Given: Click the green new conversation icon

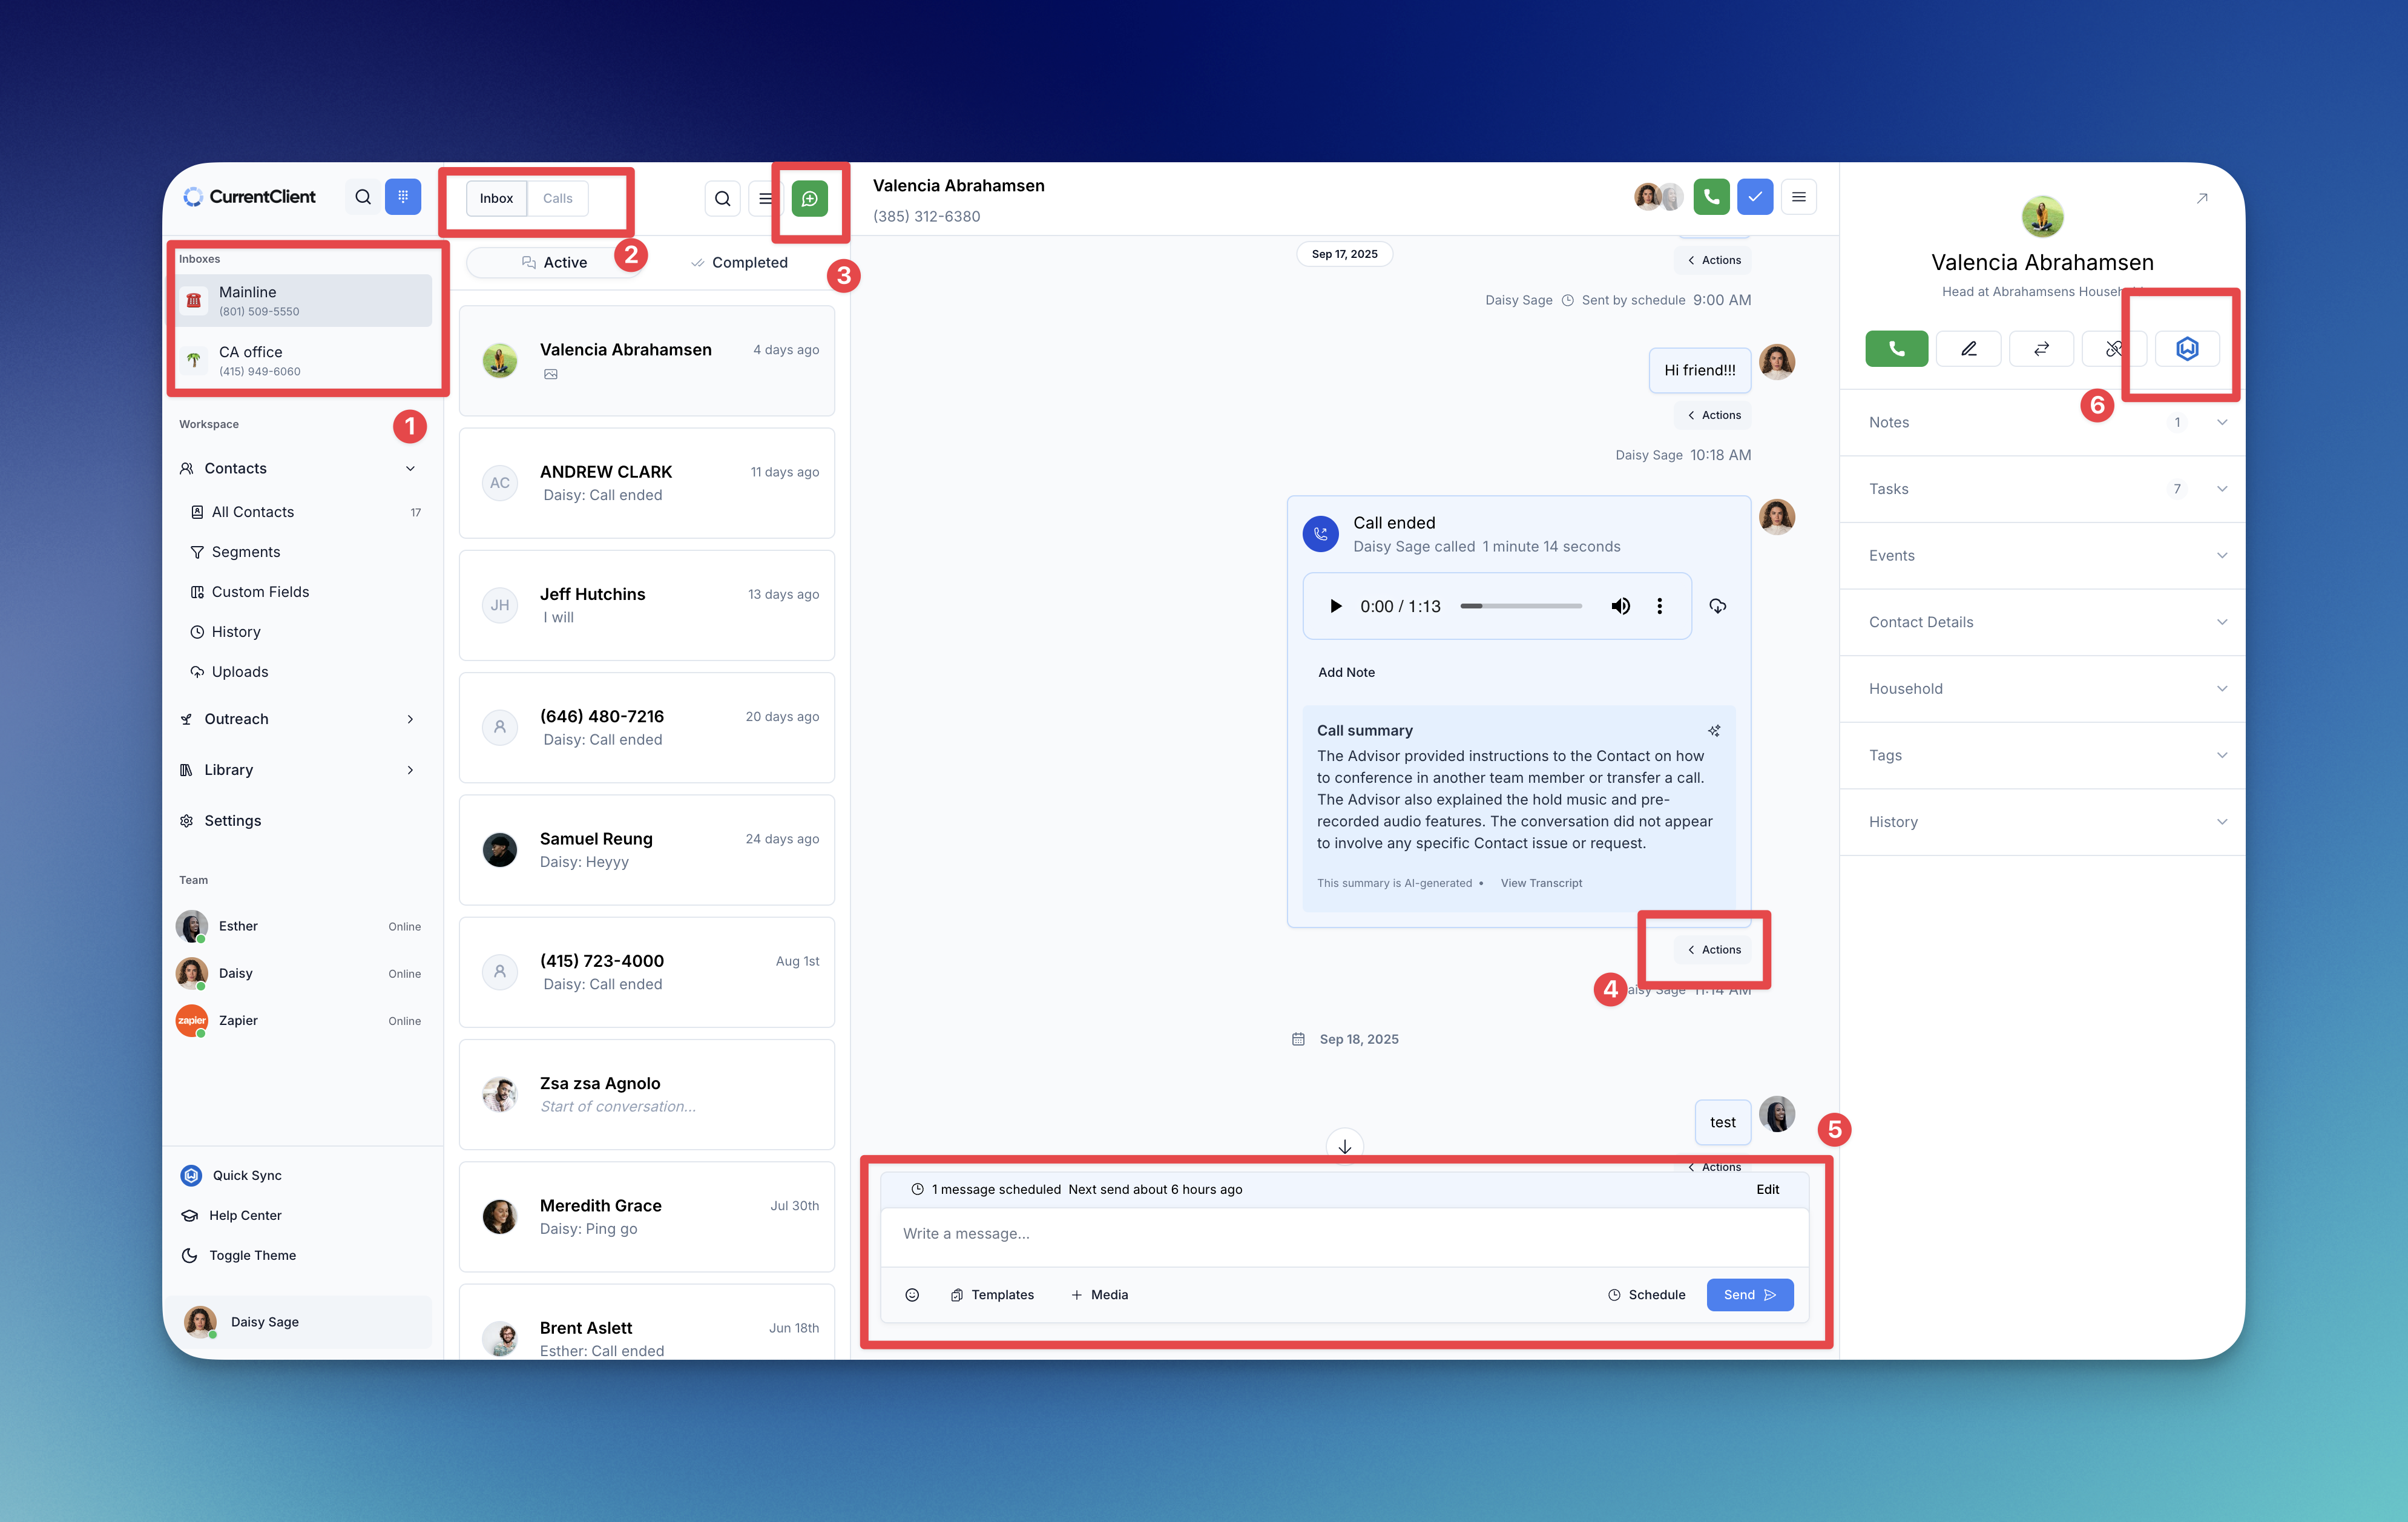Looking at the screenshot, I should point(809,198).
